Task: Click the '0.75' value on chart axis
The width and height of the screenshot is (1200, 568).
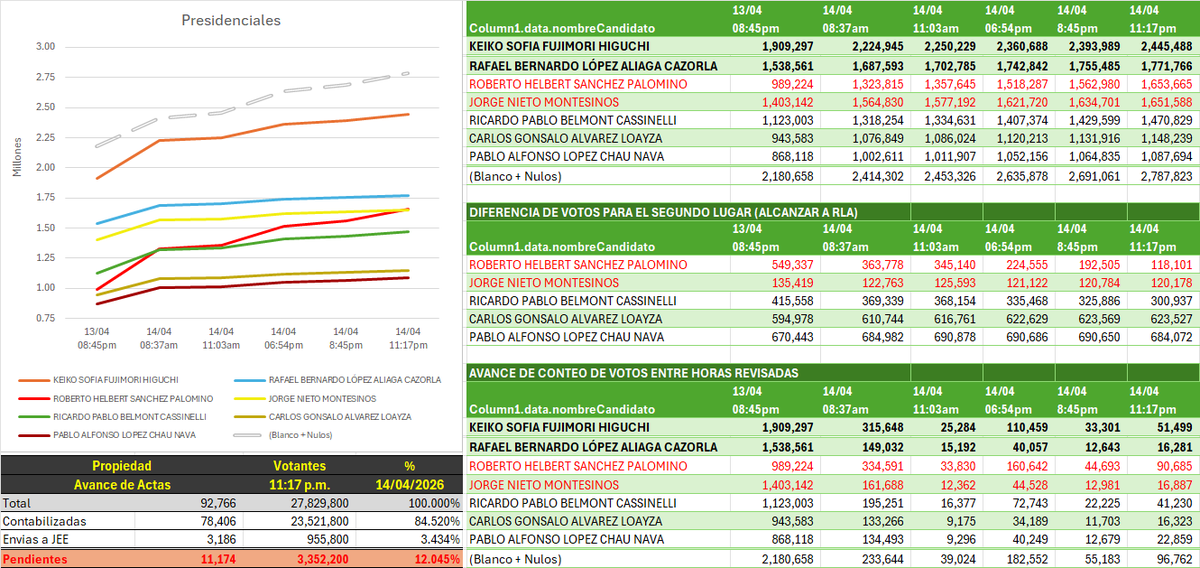Action: [x=44, y=318]
